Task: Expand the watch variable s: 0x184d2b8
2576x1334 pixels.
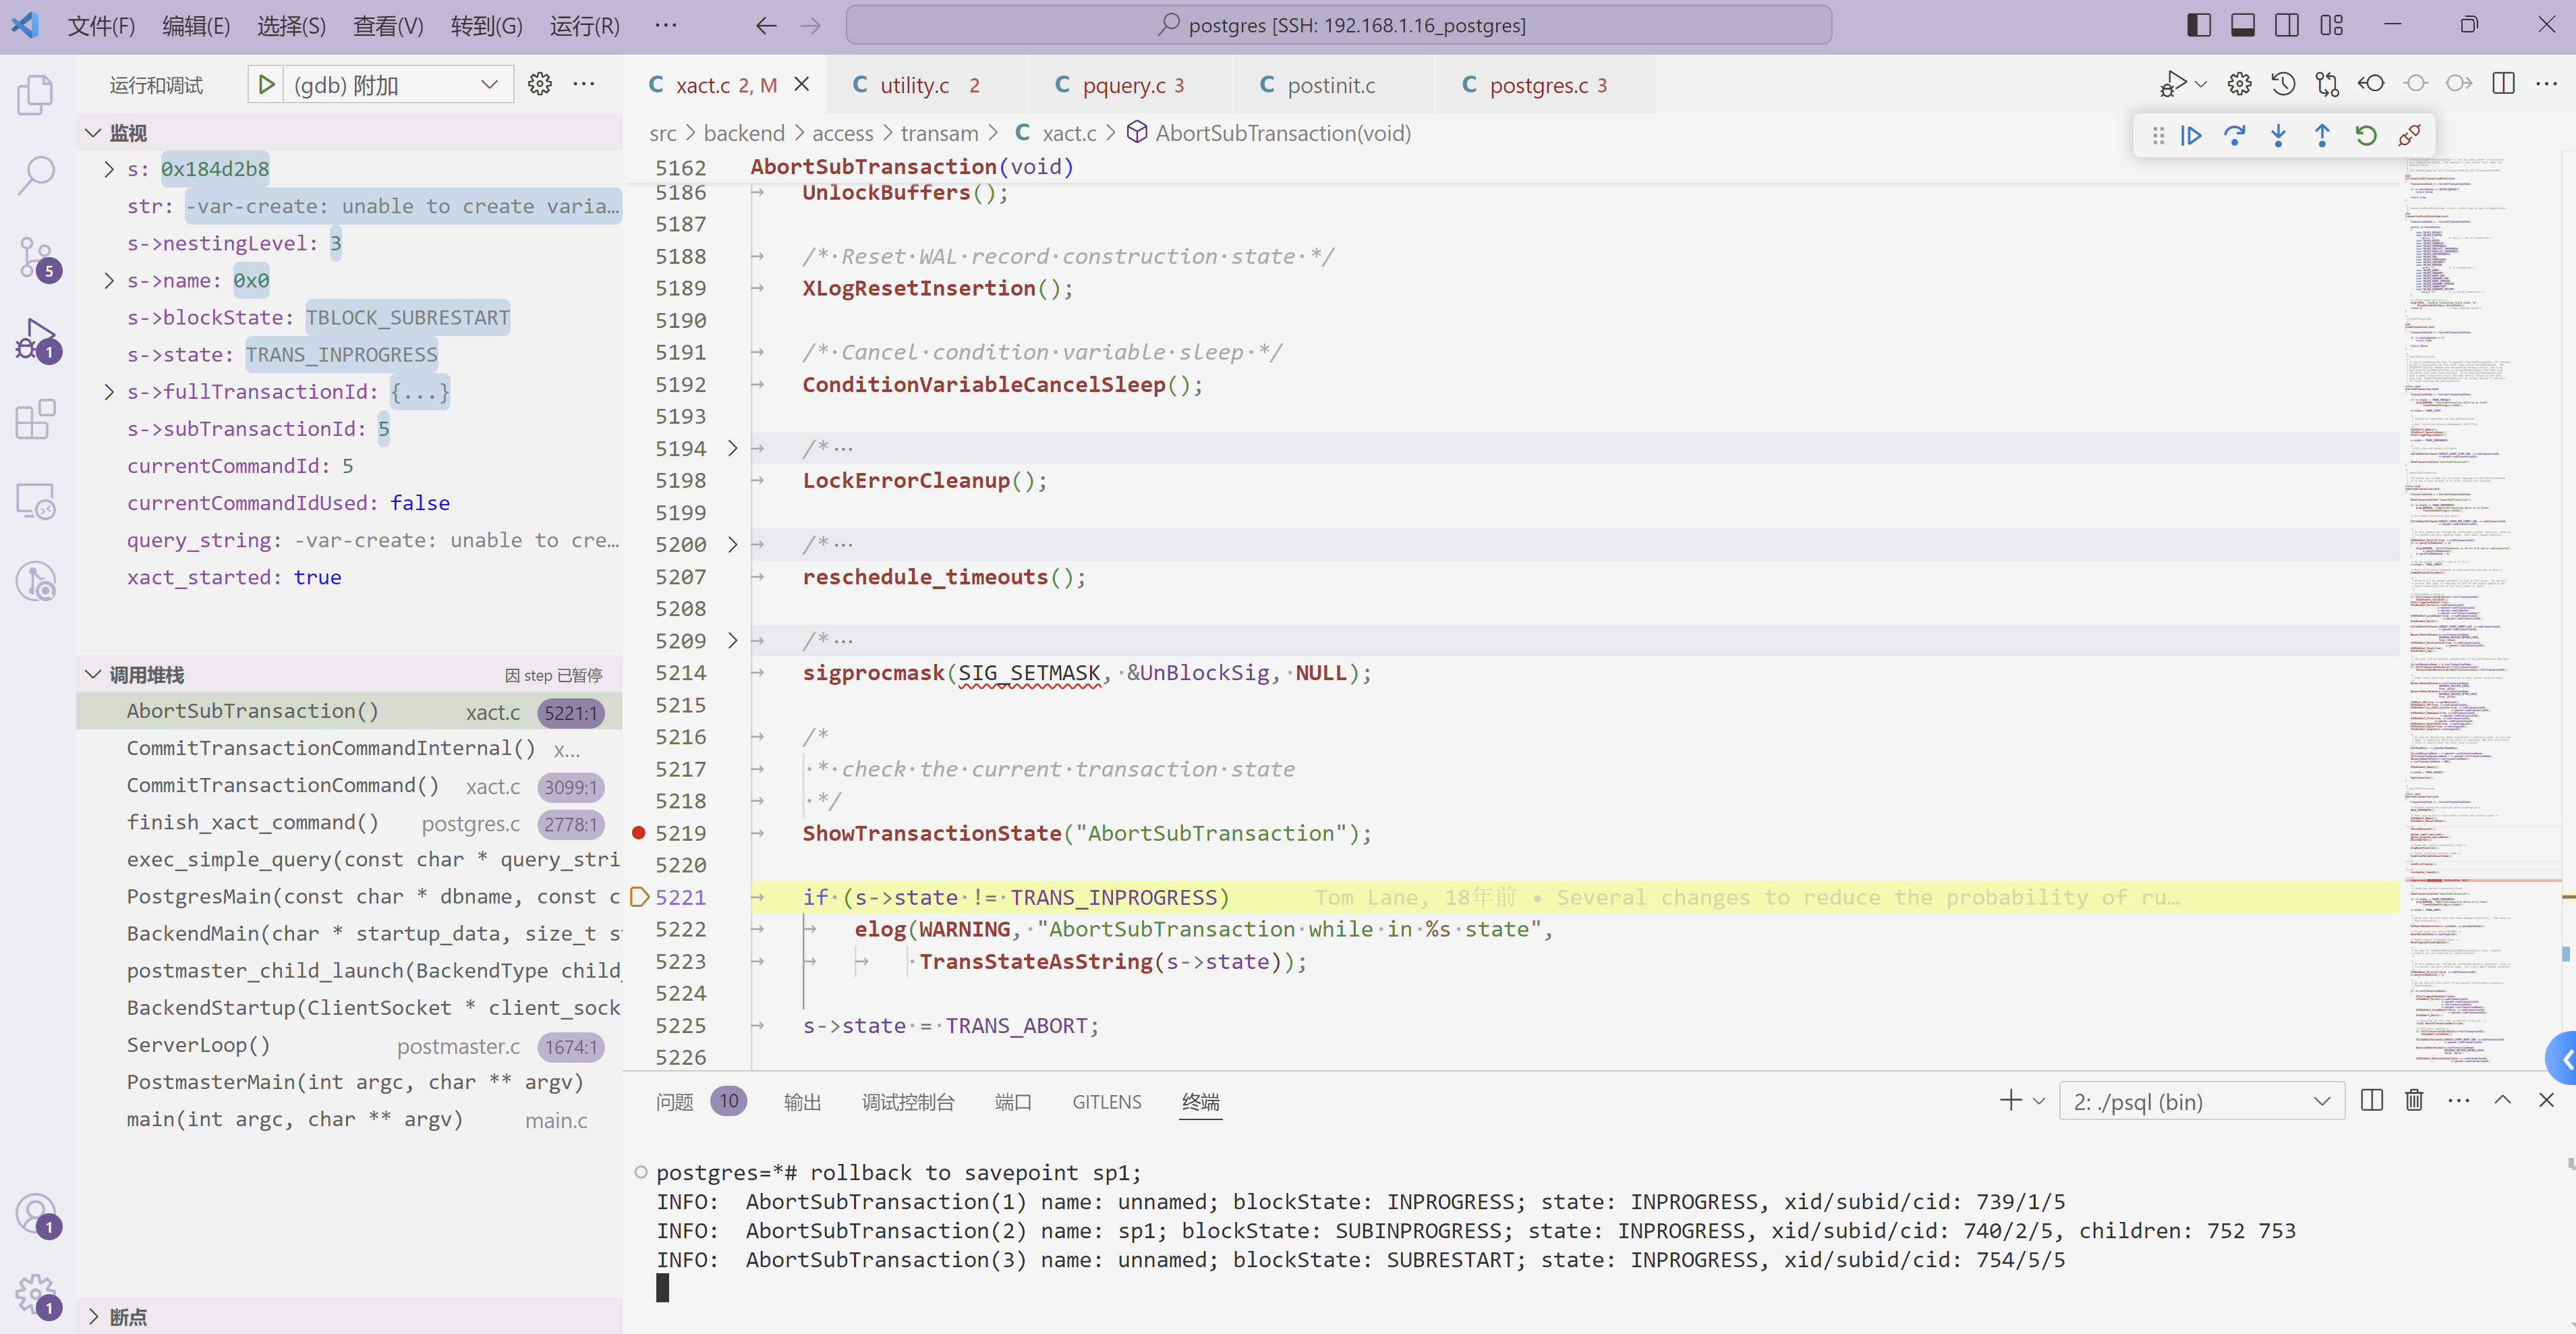Action: pyautogui.click(x=109, y=169)
